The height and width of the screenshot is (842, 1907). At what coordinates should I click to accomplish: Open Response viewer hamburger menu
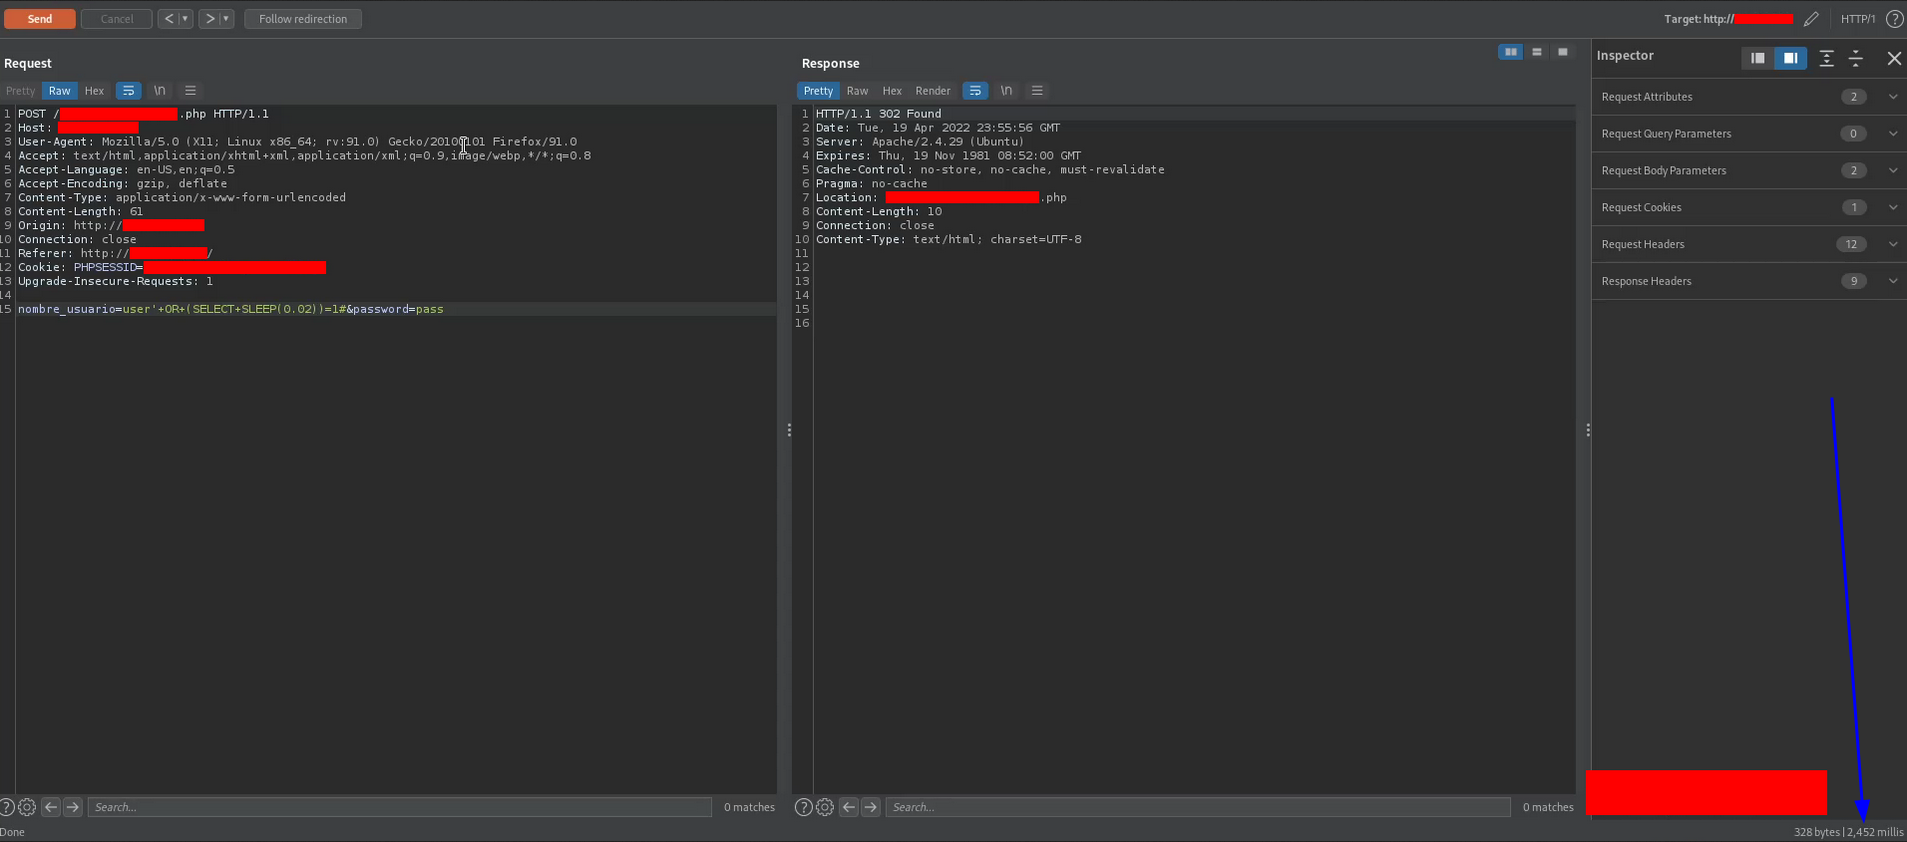coord(1037,91)
